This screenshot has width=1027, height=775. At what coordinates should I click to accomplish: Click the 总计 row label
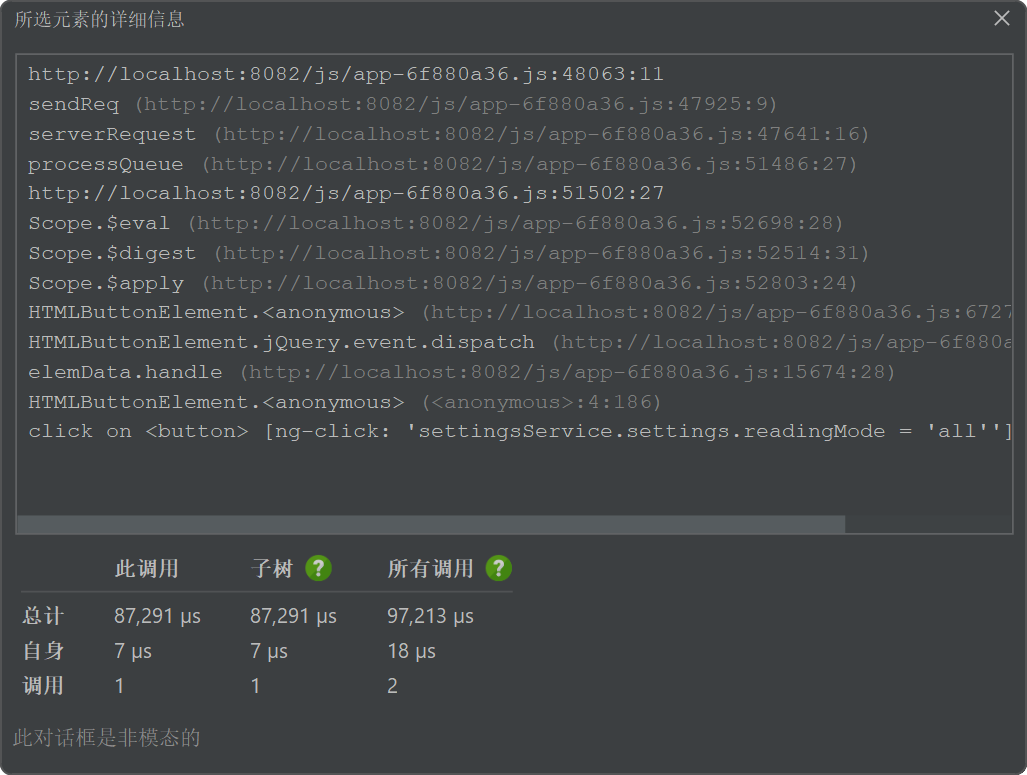coord(43,616)
